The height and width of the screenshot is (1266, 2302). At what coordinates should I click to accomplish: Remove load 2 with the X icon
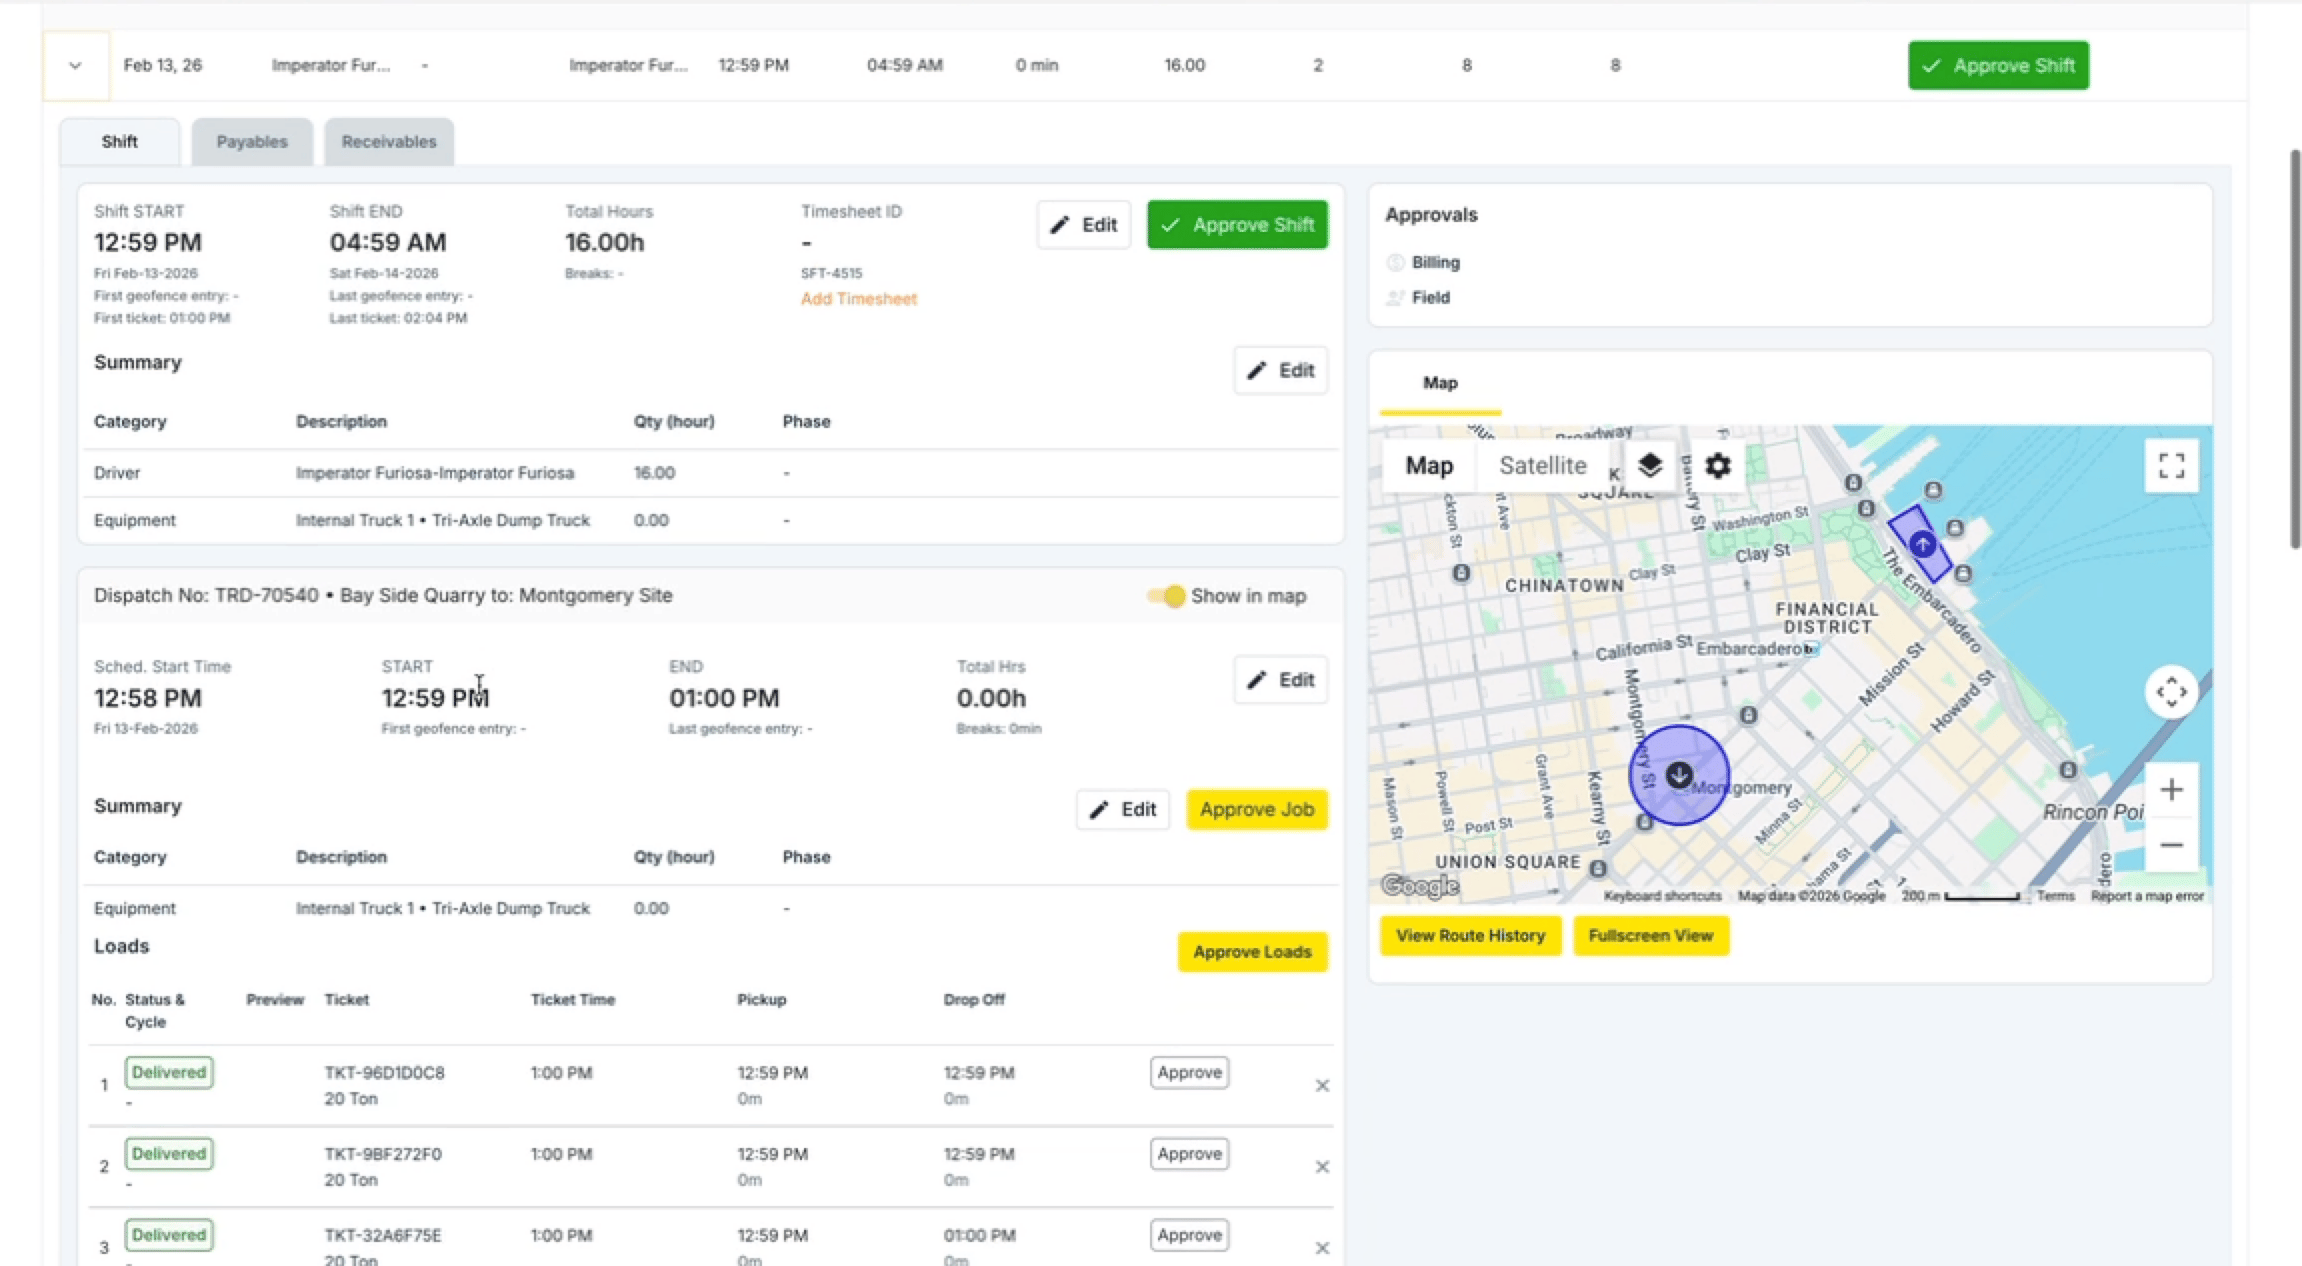click(x=1322, y=1167)
